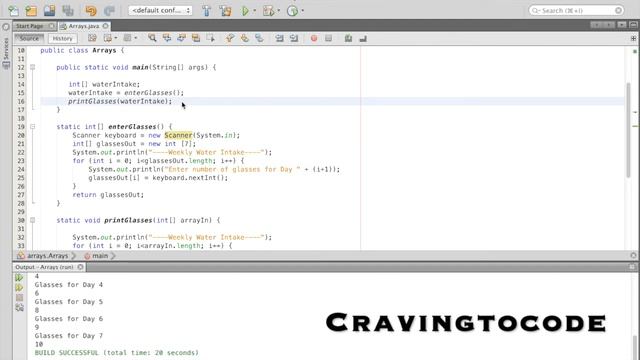Click main in the breadcrumb bar

(100, 256)
